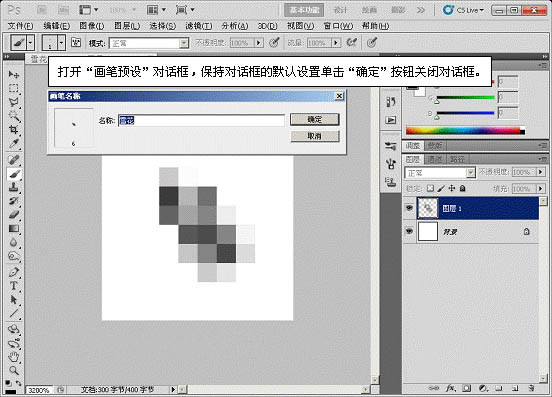Select the Move tool

click(x=14, y=74)
